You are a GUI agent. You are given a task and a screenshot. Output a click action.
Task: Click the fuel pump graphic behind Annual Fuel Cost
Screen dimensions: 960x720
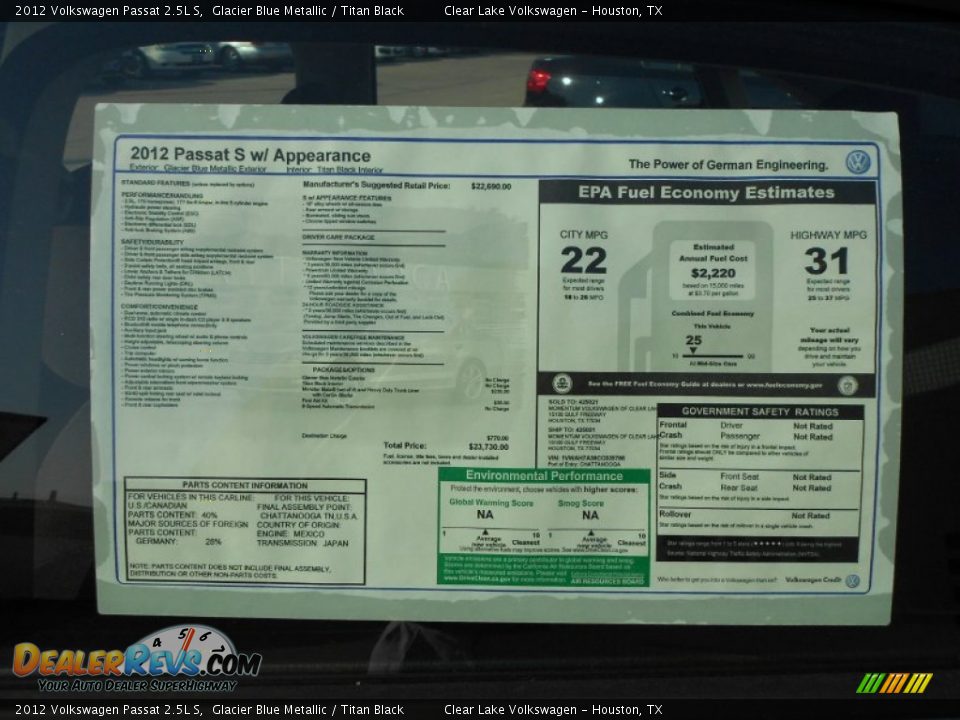pyautogui.click(x=696, y=296)
